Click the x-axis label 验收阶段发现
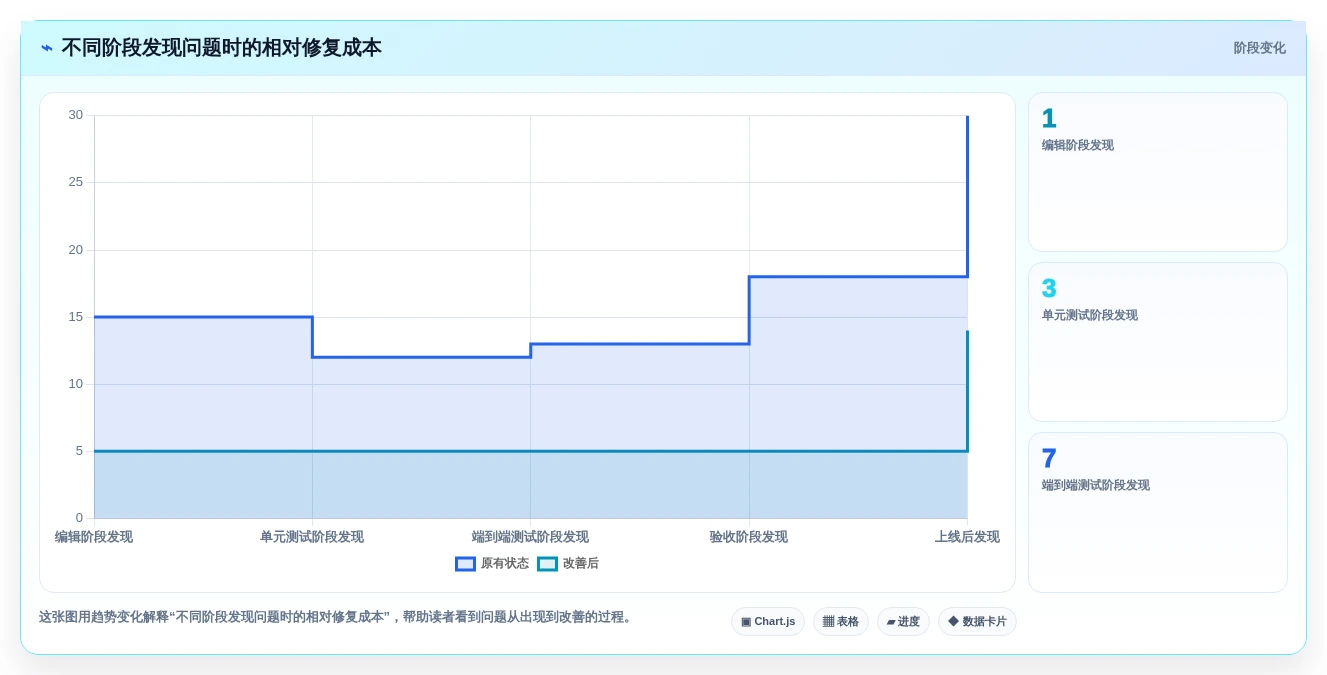 point(749,537)
